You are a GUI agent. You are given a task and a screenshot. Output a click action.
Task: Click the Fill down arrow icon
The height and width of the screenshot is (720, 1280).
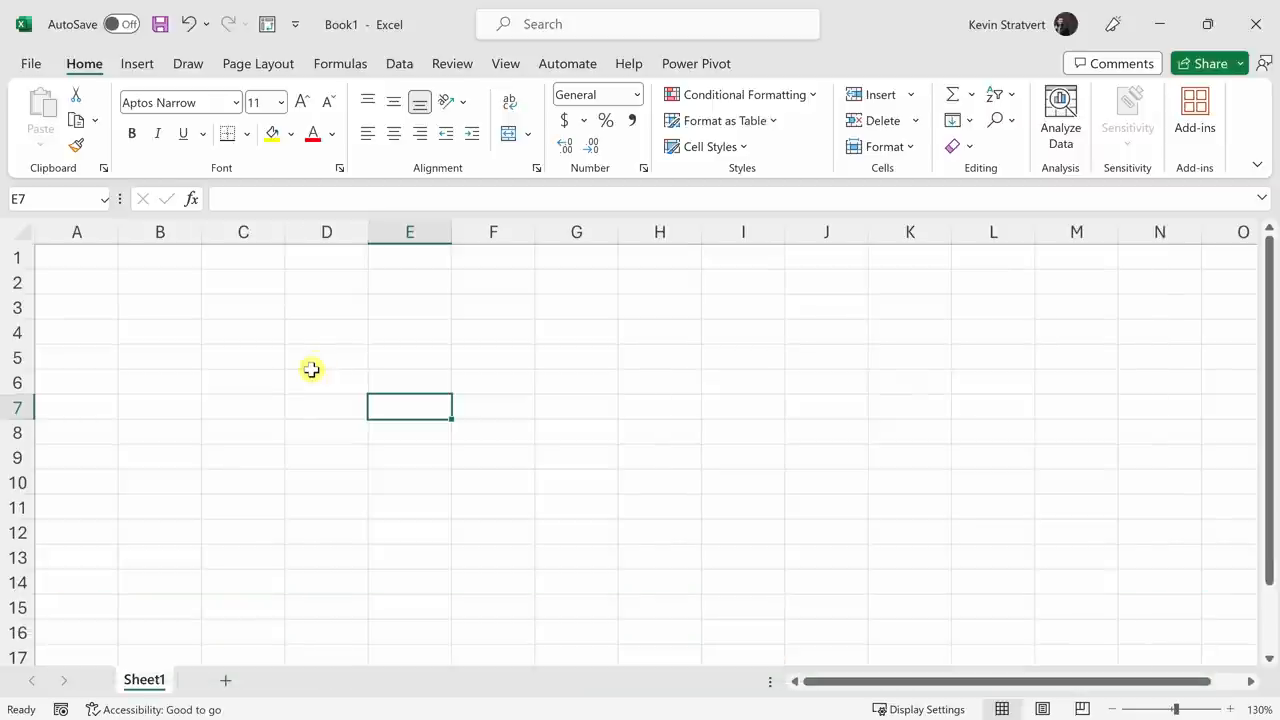(952, 120)
